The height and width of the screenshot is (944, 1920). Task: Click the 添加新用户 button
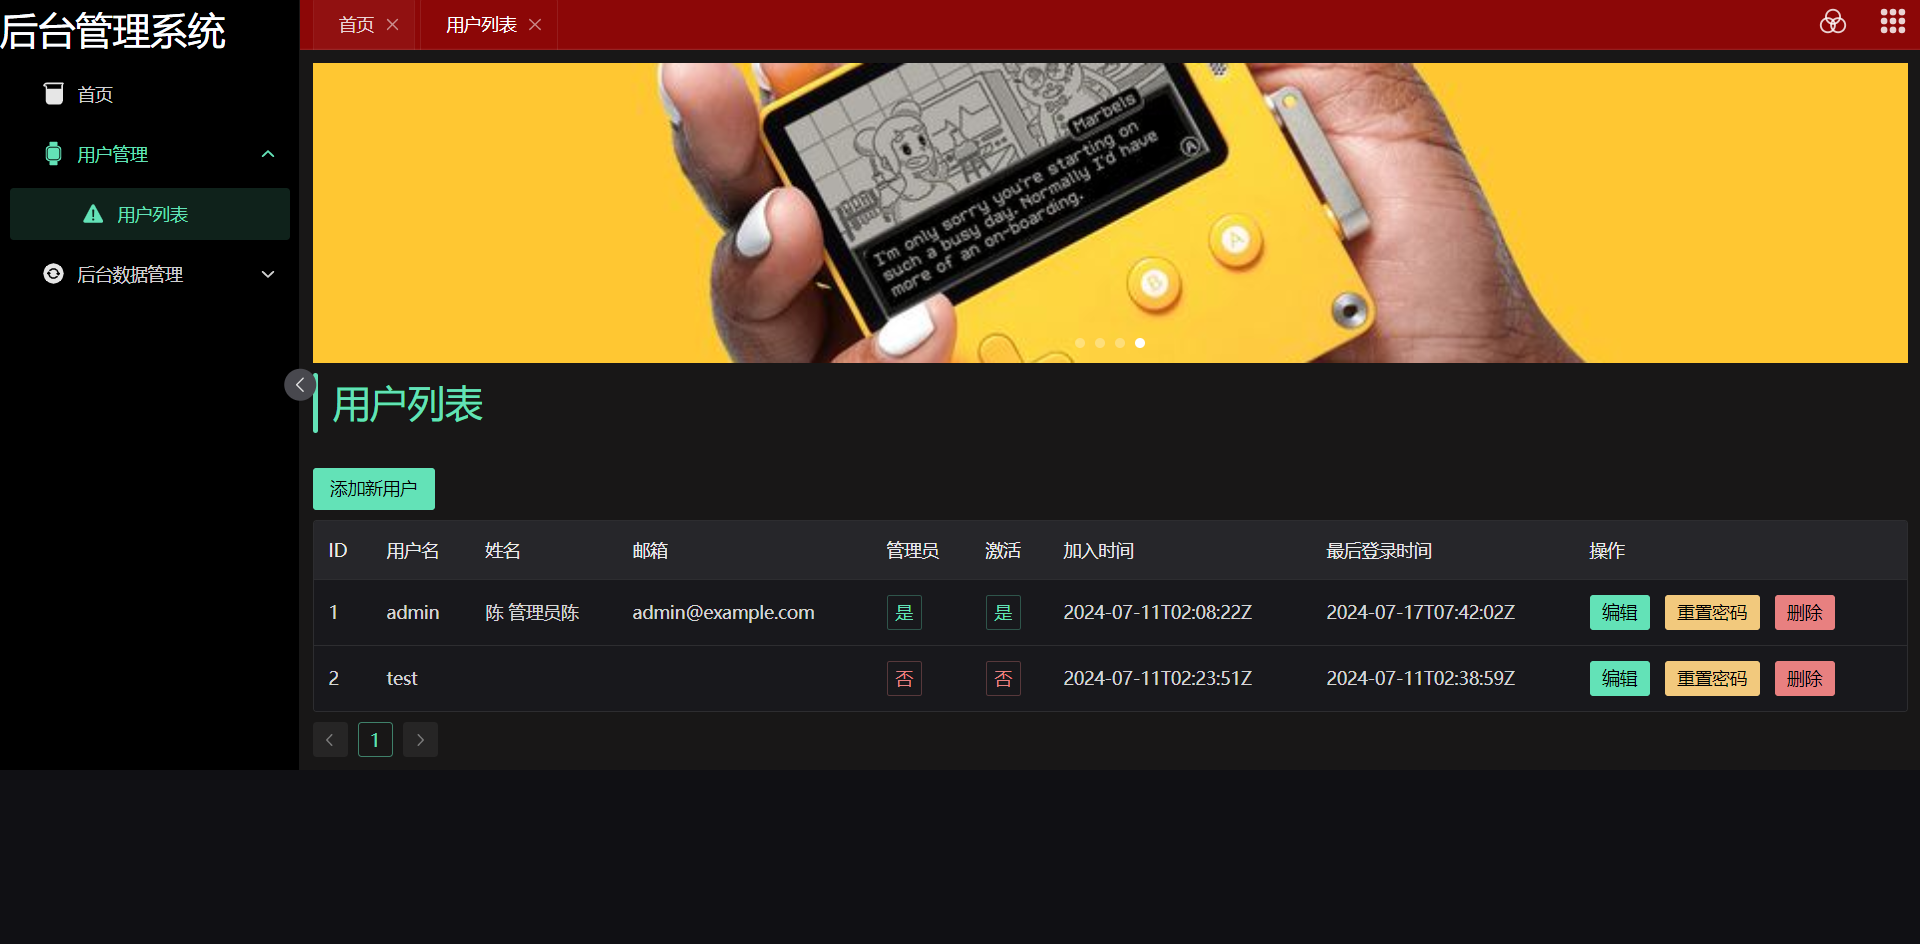[374, 489]
